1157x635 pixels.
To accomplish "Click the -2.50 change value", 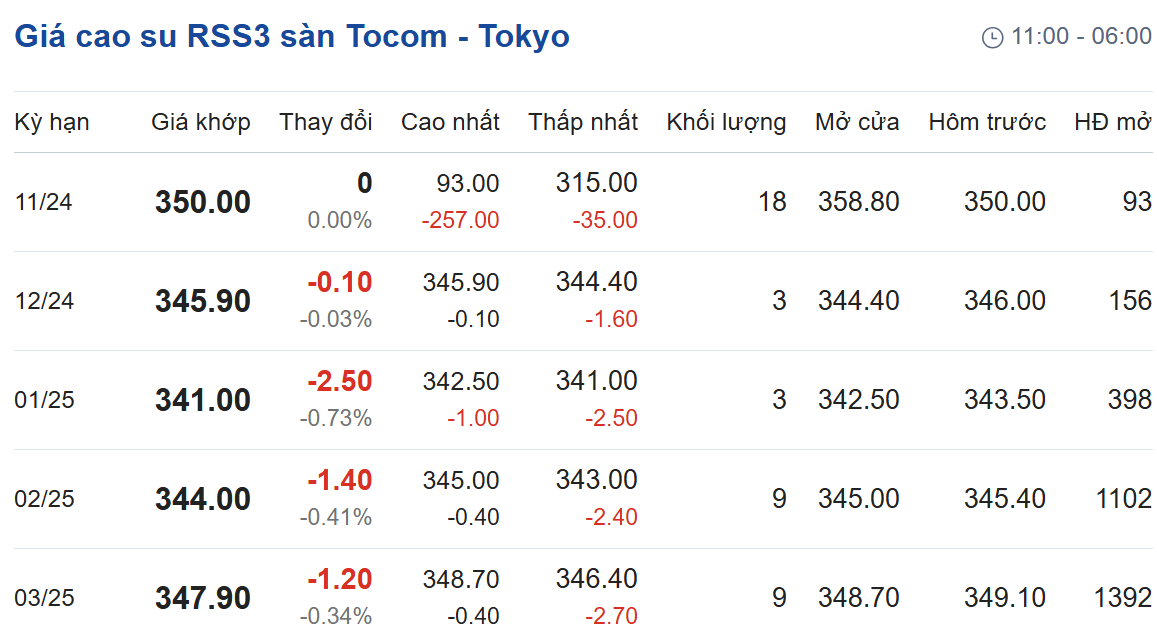I will [340, 381].
